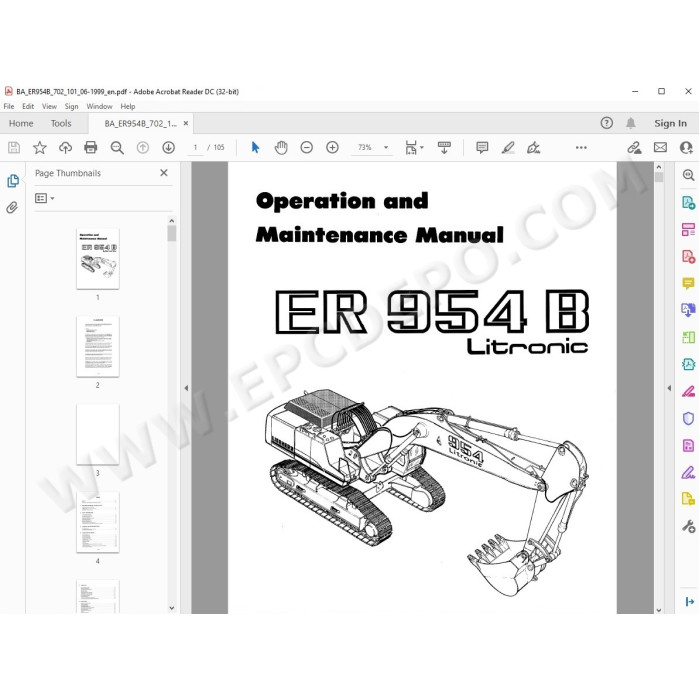This screenshot has width=700, height=700.
Task: Send file by email envelope icon
Action: [x=660, y=147]
